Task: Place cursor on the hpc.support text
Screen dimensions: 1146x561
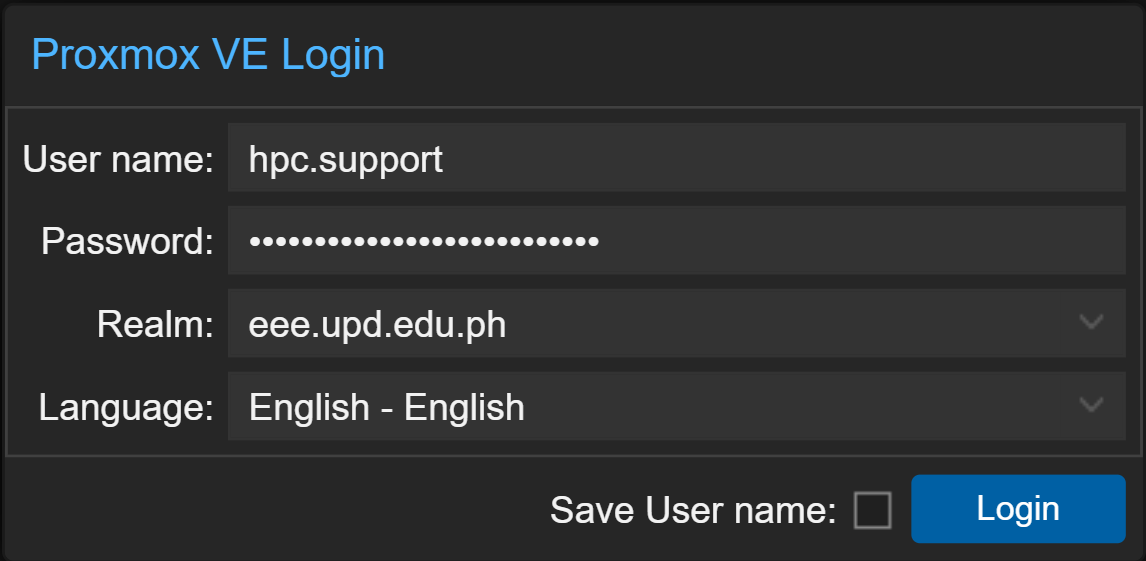Action: coord(346,159)
